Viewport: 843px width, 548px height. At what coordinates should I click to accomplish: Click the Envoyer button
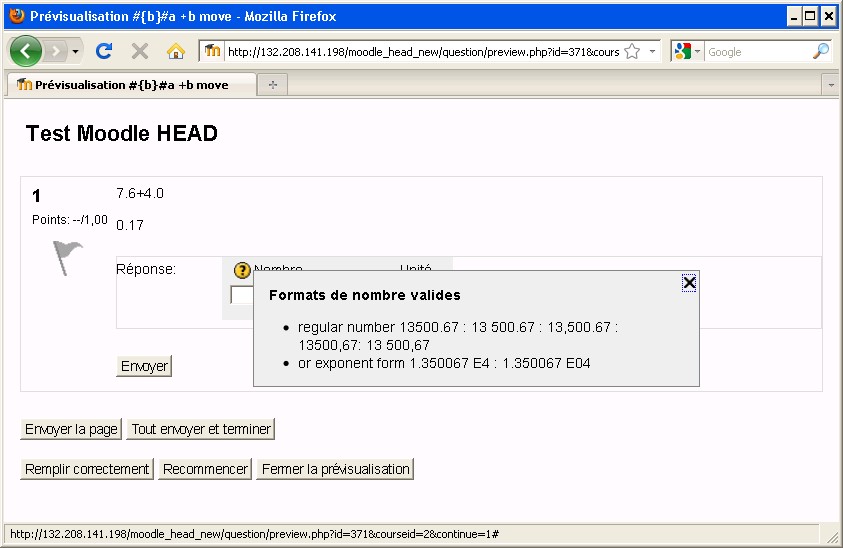(144, 366)
